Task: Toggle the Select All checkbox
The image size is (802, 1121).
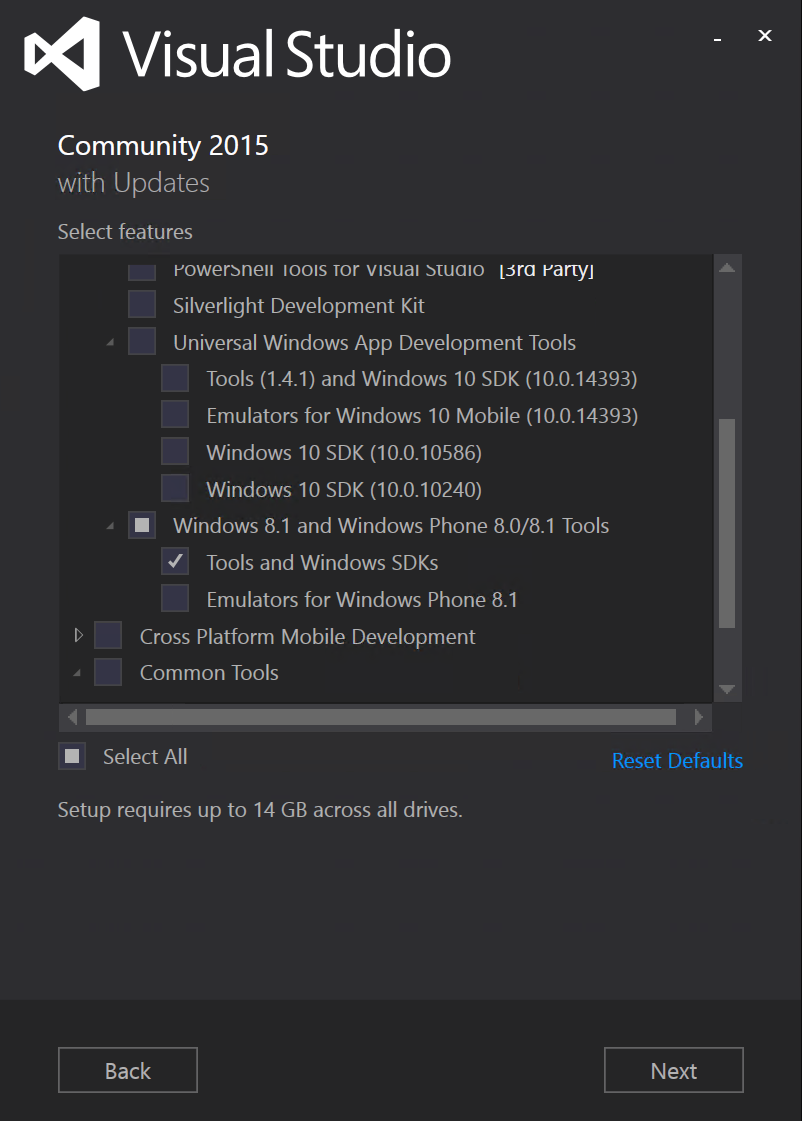Action: (x=72, y=756)
